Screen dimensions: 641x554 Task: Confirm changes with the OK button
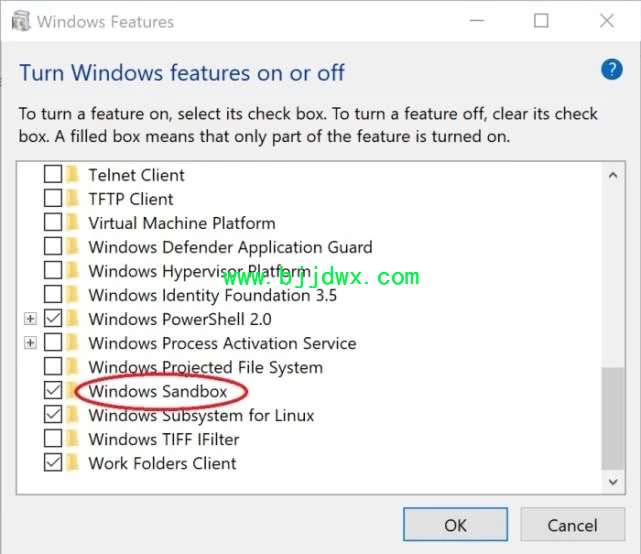(x=455, y=525)
